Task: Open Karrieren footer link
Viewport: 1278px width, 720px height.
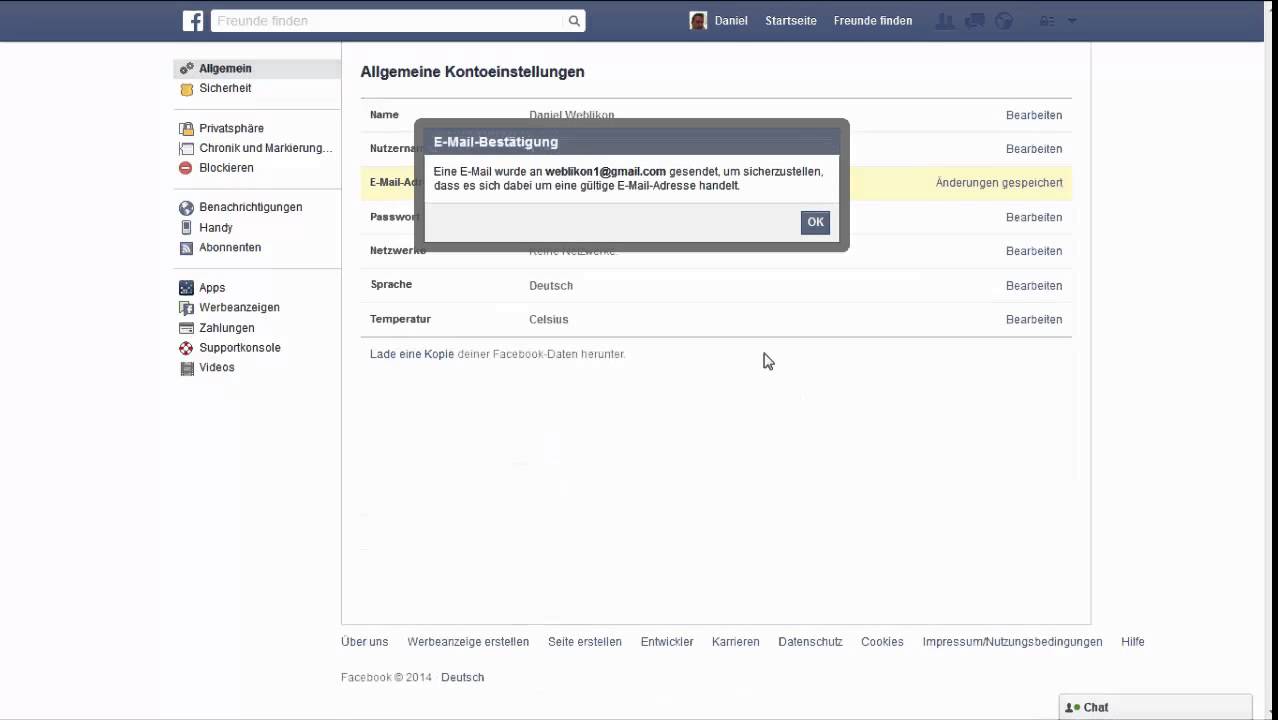Action: pos(736,642)
